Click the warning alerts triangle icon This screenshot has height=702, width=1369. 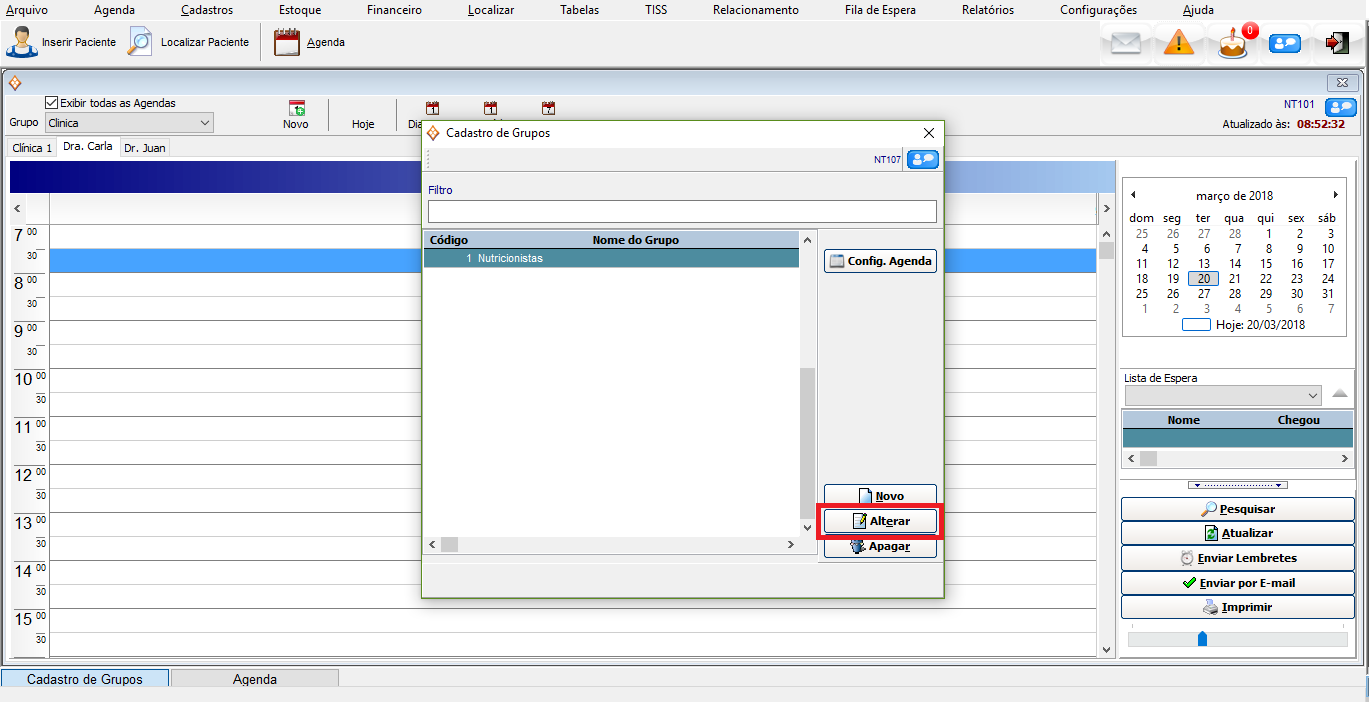point(1179,43)
